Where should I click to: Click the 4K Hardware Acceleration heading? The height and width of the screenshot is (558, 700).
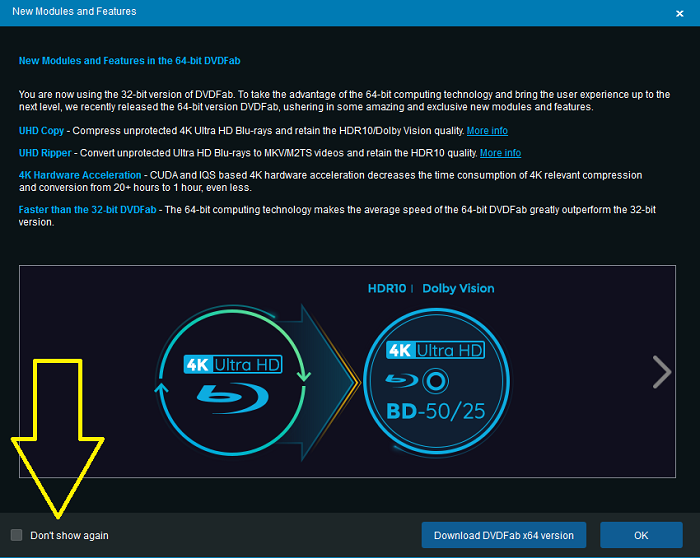point(80,175)
